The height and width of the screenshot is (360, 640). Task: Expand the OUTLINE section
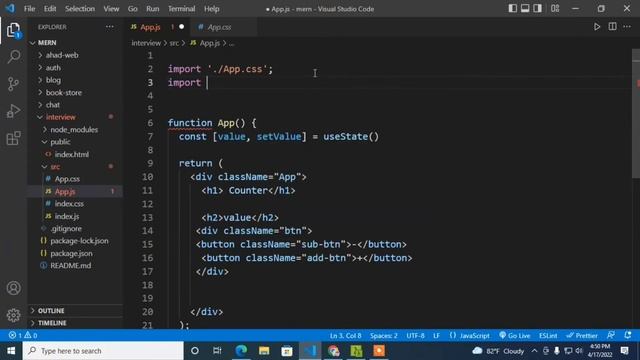[x=75, y=311]
